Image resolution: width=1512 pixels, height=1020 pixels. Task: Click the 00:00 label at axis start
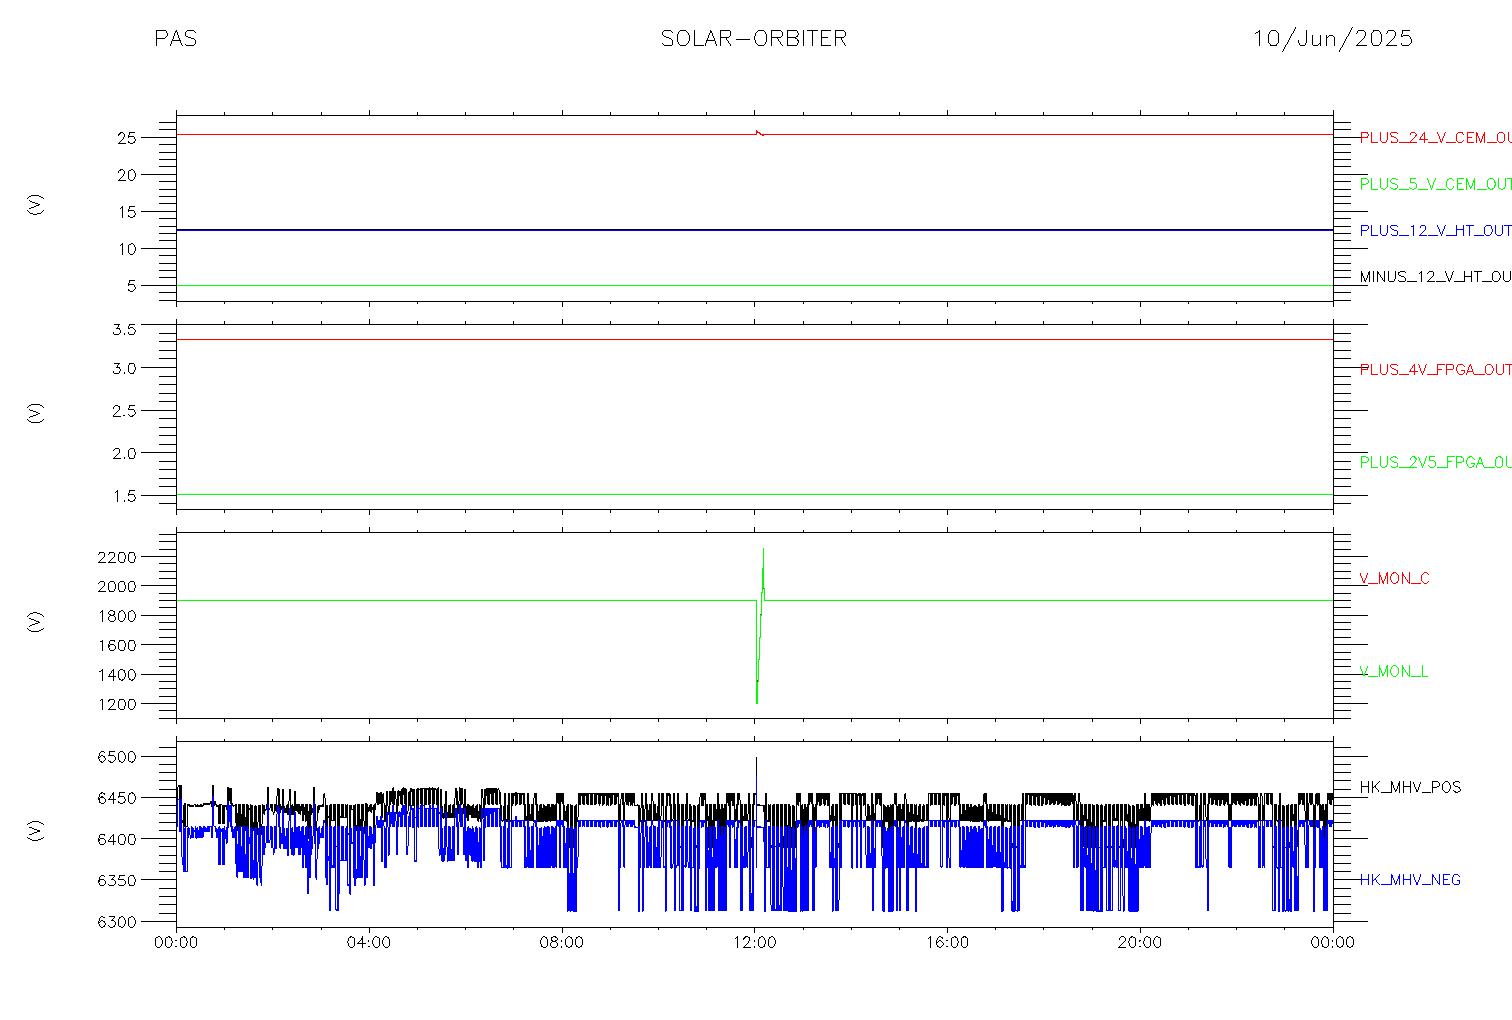pyautogui.click(x=177, y=942)
